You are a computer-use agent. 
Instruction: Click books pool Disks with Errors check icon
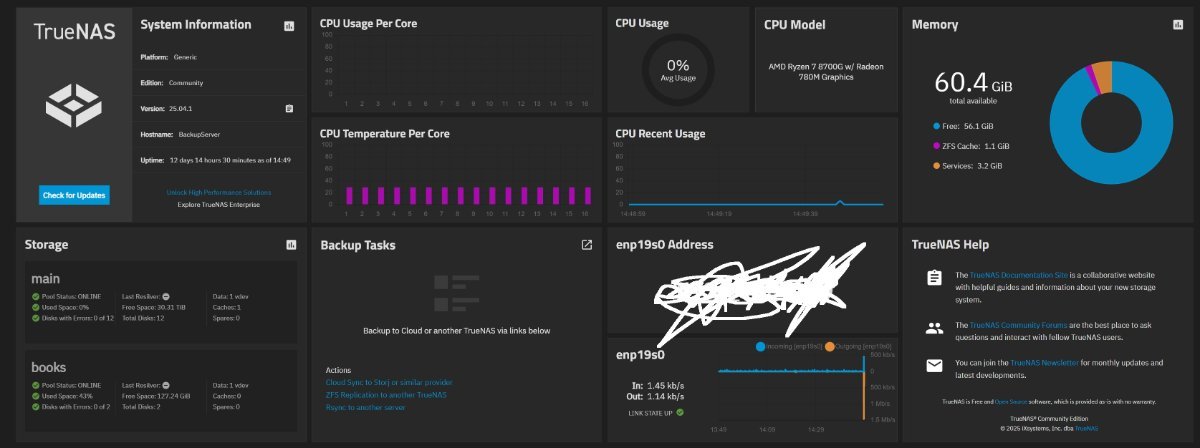coord(35,405)
